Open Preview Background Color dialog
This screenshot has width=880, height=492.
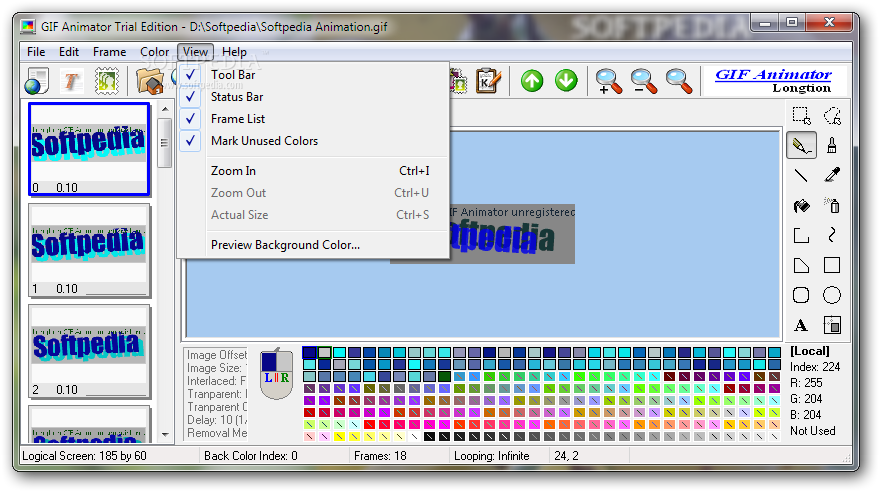(313, 245)
